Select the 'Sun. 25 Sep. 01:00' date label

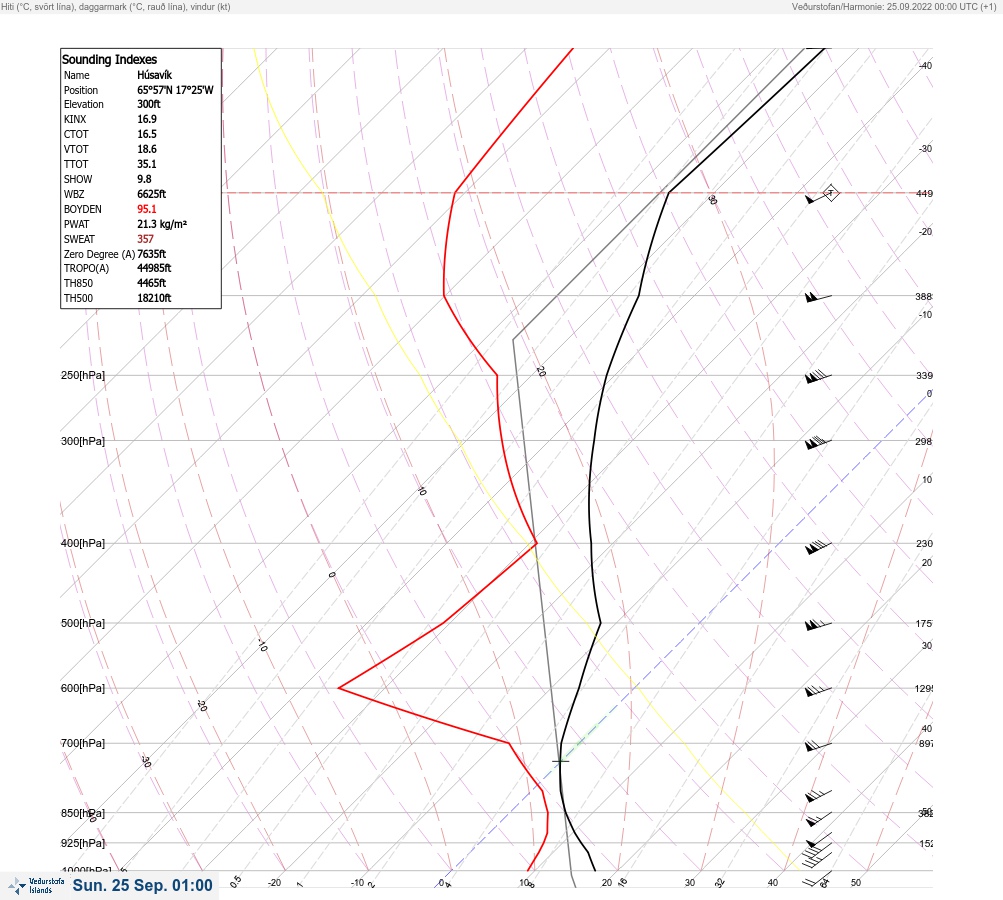coord(142,885)
